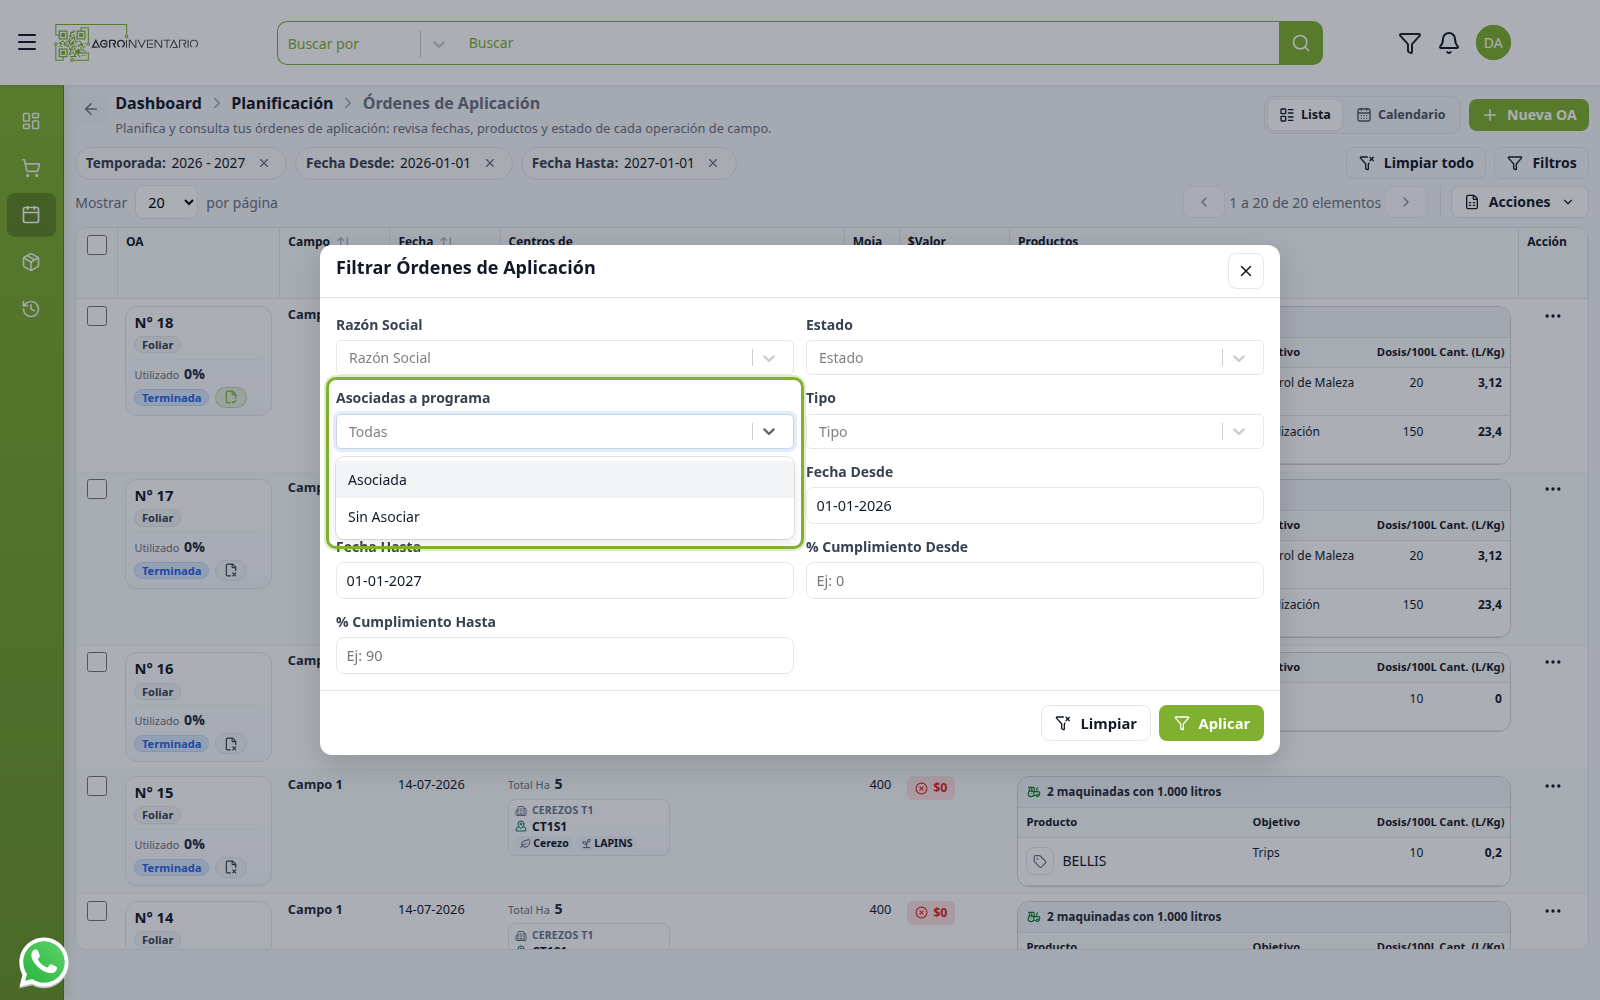Image resolution: width=1600 pixels, height=1000 pixels.
Task: Open filter funnel icon in top header
Action: [1409, 43]
